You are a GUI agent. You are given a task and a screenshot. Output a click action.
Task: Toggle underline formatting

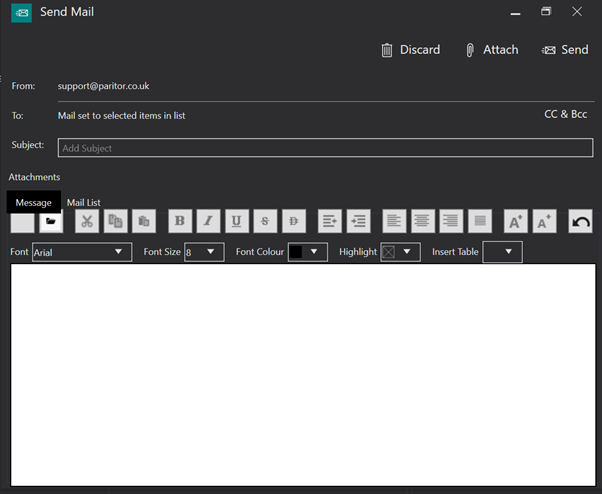pyautogui.click(x=236, y=221)
